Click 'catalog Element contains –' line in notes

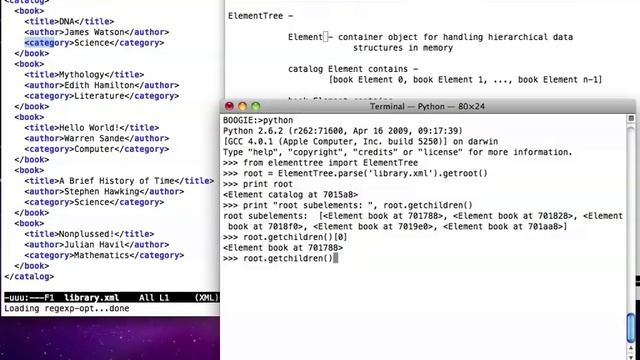353,69
